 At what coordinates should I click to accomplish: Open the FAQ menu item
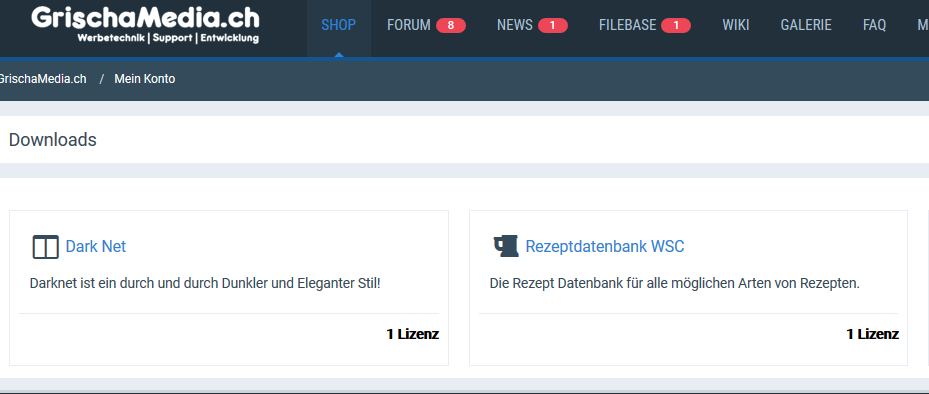pos(874,25)
